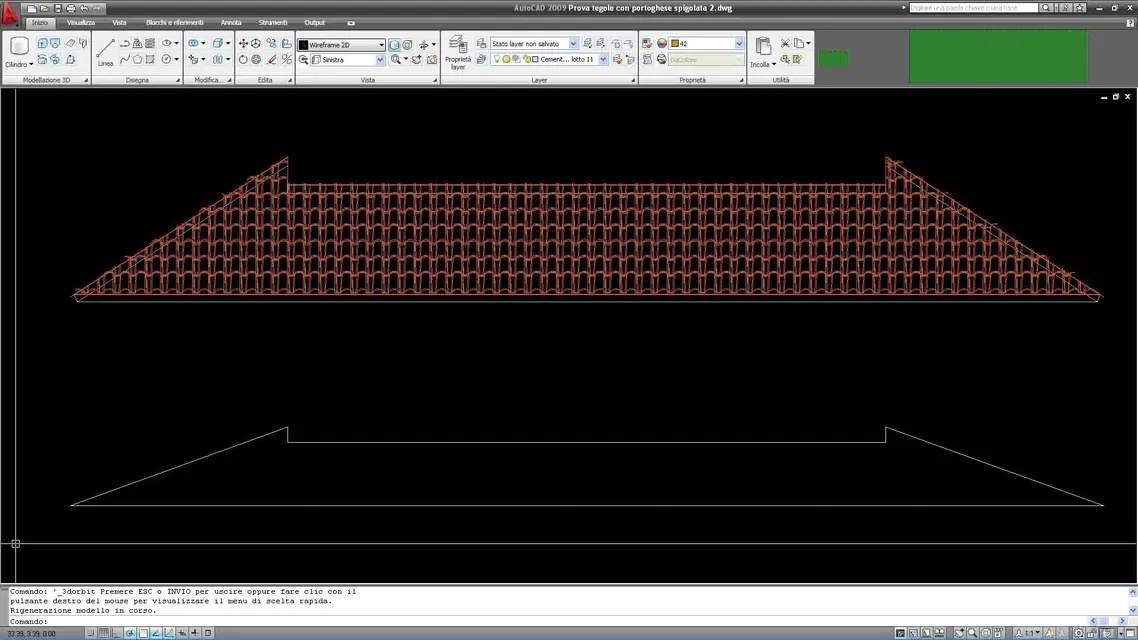Switch to the Visualizza ribbon tab

coord(81,22)
